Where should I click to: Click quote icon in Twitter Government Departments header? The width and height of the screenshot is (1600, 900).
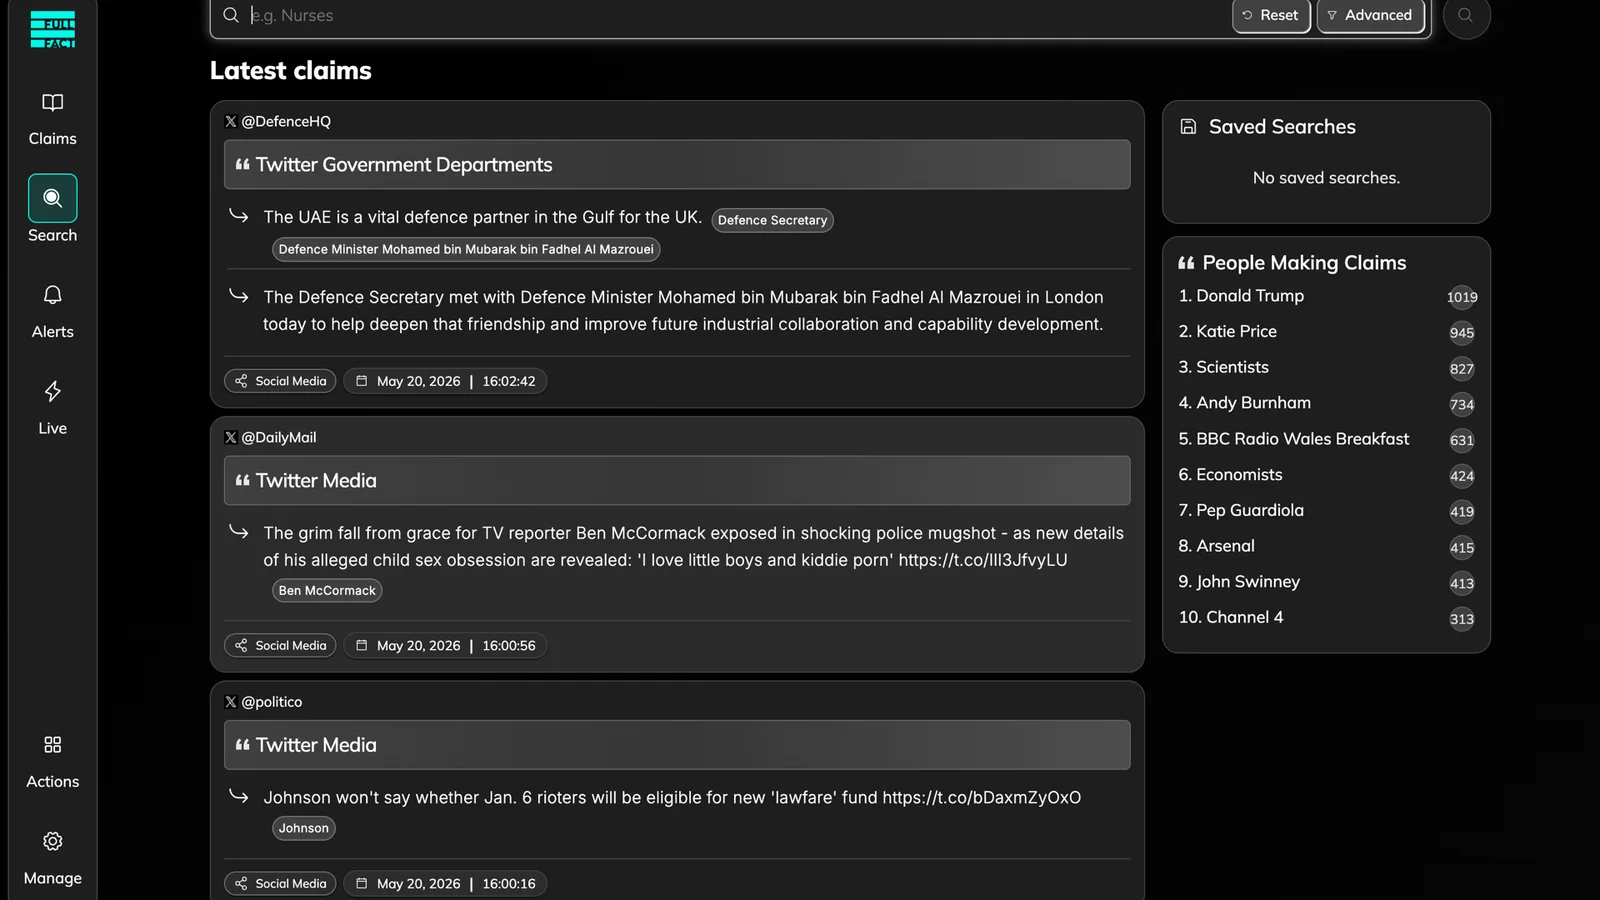[x=242, y=165]
